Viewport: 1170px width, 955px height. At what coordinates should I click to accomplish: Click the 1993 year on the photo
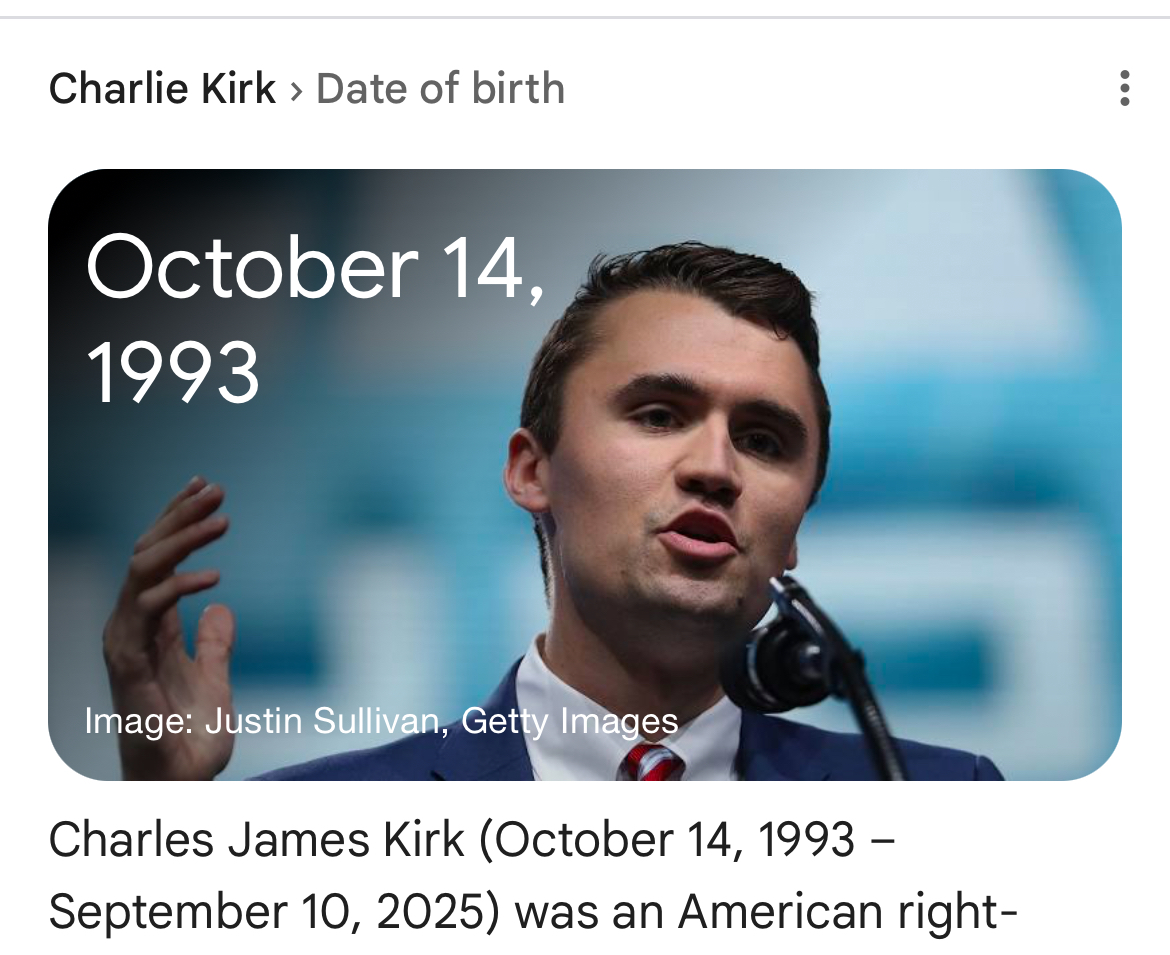coord(173,372)
